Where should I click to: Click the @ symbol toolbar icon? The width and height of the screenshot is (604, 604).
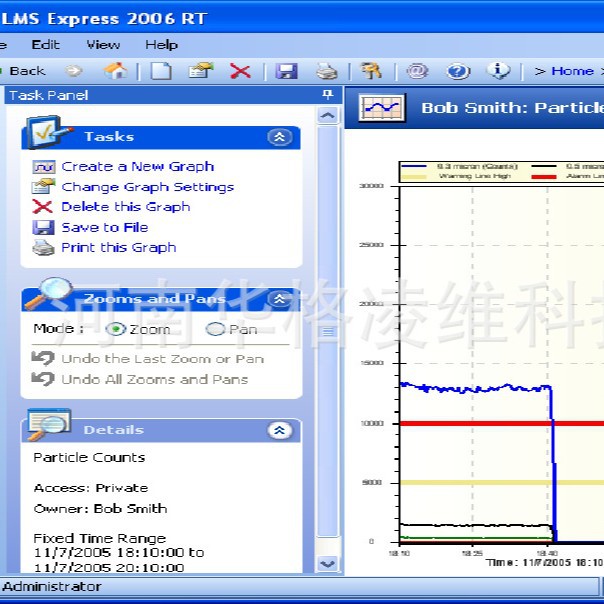pyautogui.click(x=417, y=71)
